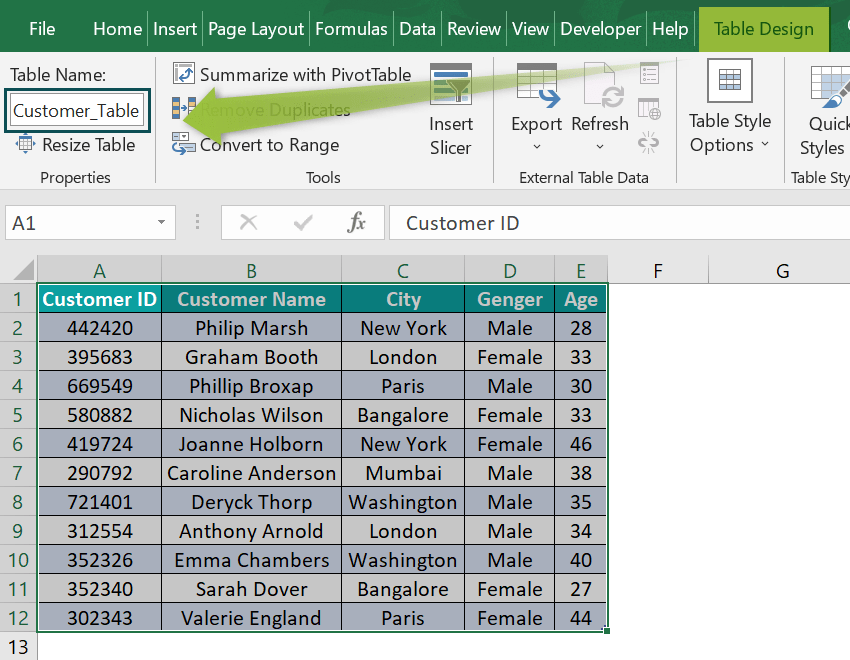Image resolution: width=850 pixels, height=660 pixels.
Task: Expand the Refresh dropdown arrow
Action: click(x=600, y=146)
